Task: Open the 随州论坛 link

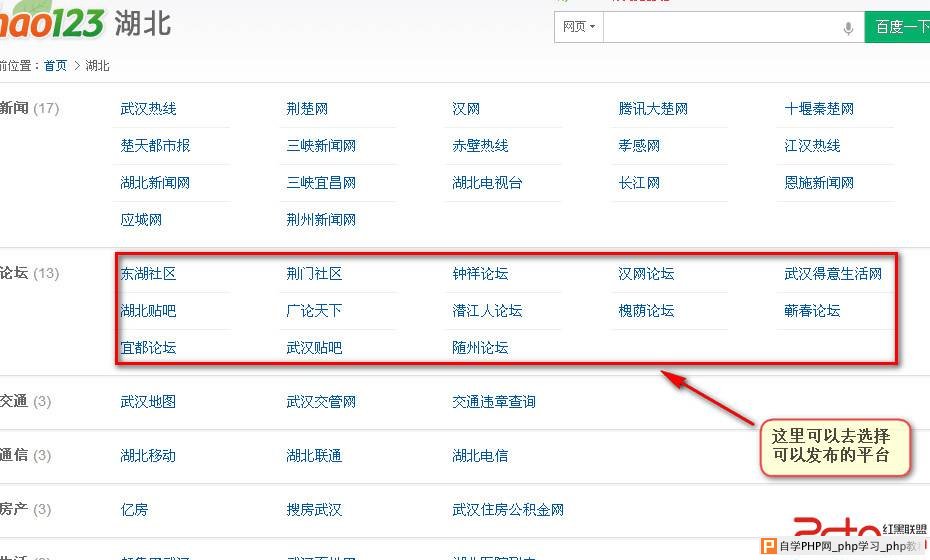Action: pos(480,348)
